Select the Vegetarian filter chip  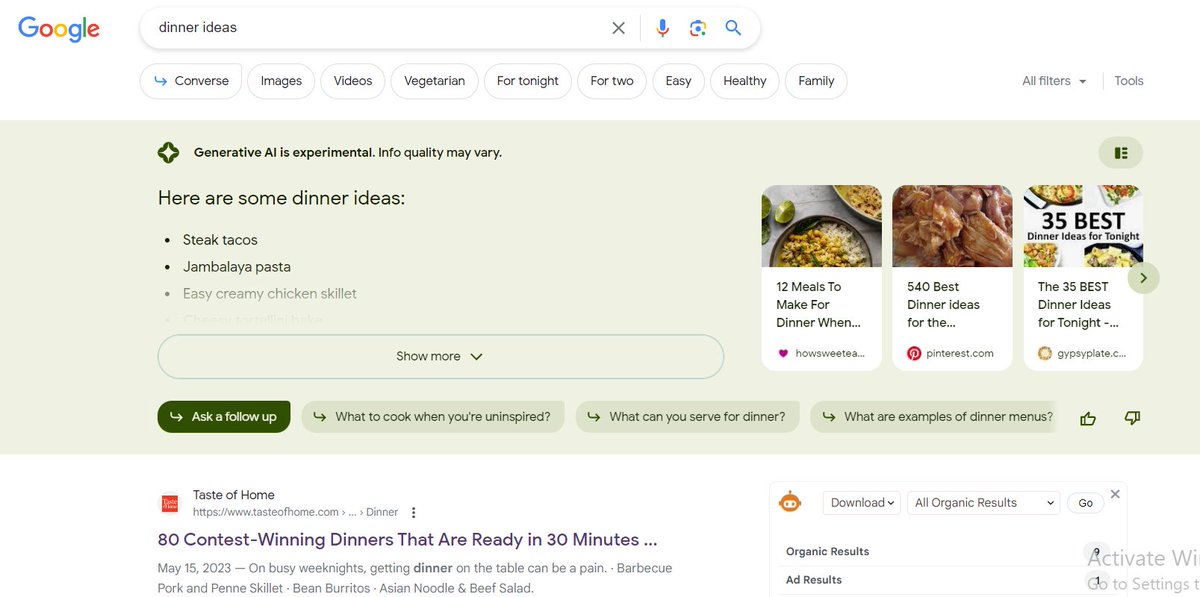(434, 81)
